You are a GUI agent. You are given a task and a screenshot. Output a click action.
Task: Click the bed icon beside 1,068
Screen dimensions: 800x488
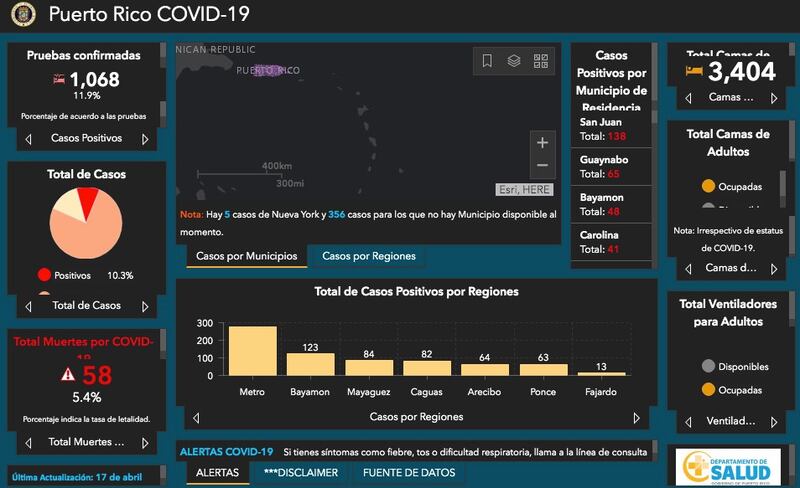(x=59, y=79)
